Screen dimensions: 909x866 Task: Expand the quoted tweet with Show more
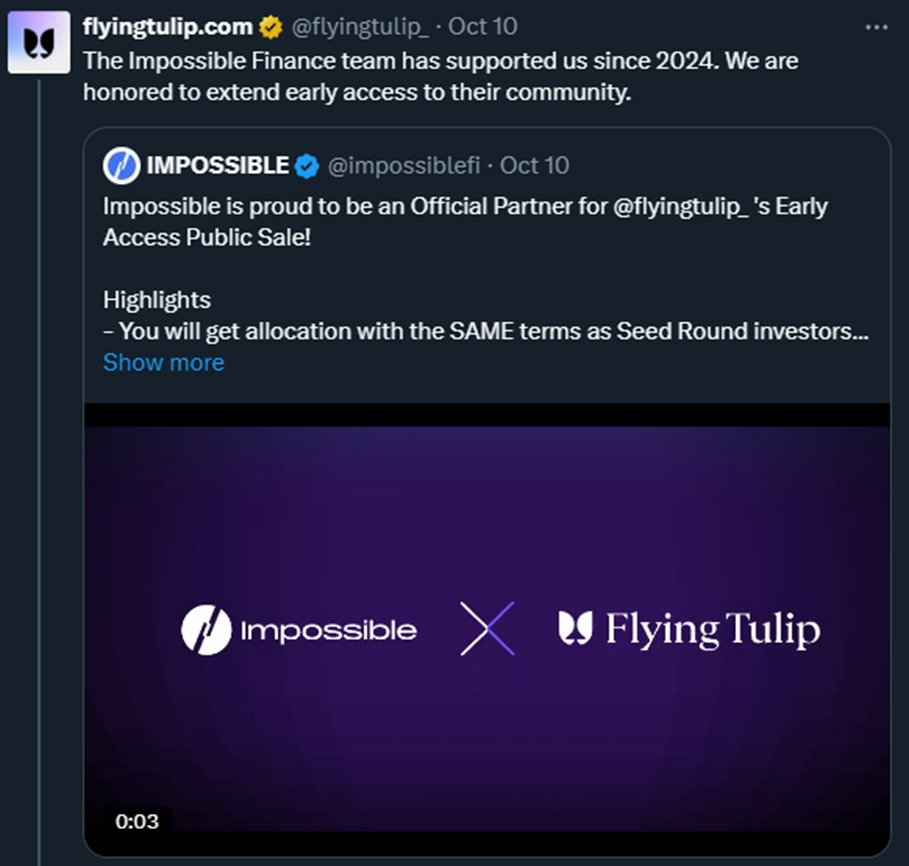(x=163, y=362)
